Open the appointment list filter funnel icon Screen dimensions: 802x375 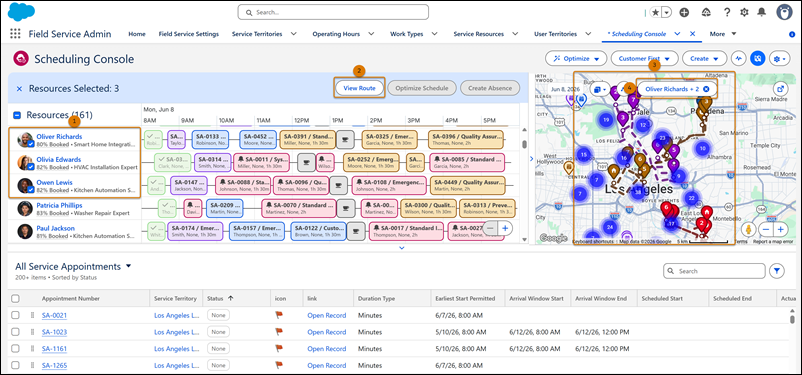pyautogui.click(x=777, y=271)
